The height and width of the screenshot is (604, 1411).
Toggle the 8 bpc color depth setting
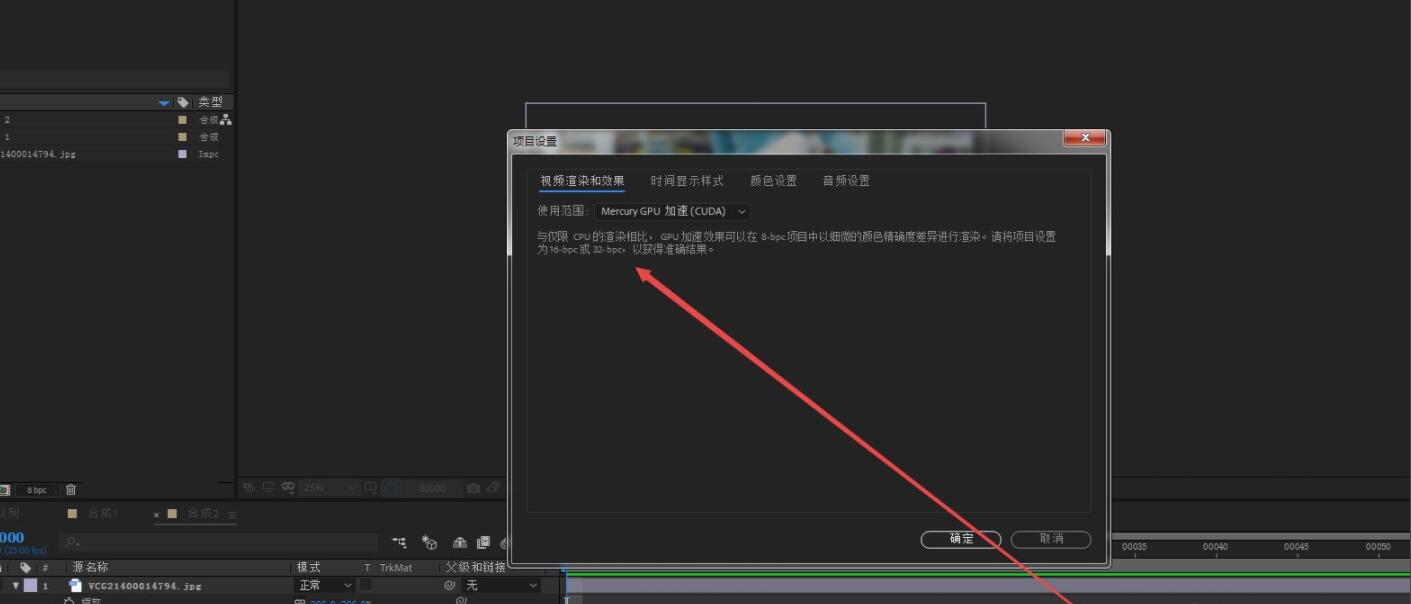pyautogui.click(x=37, y=489)
